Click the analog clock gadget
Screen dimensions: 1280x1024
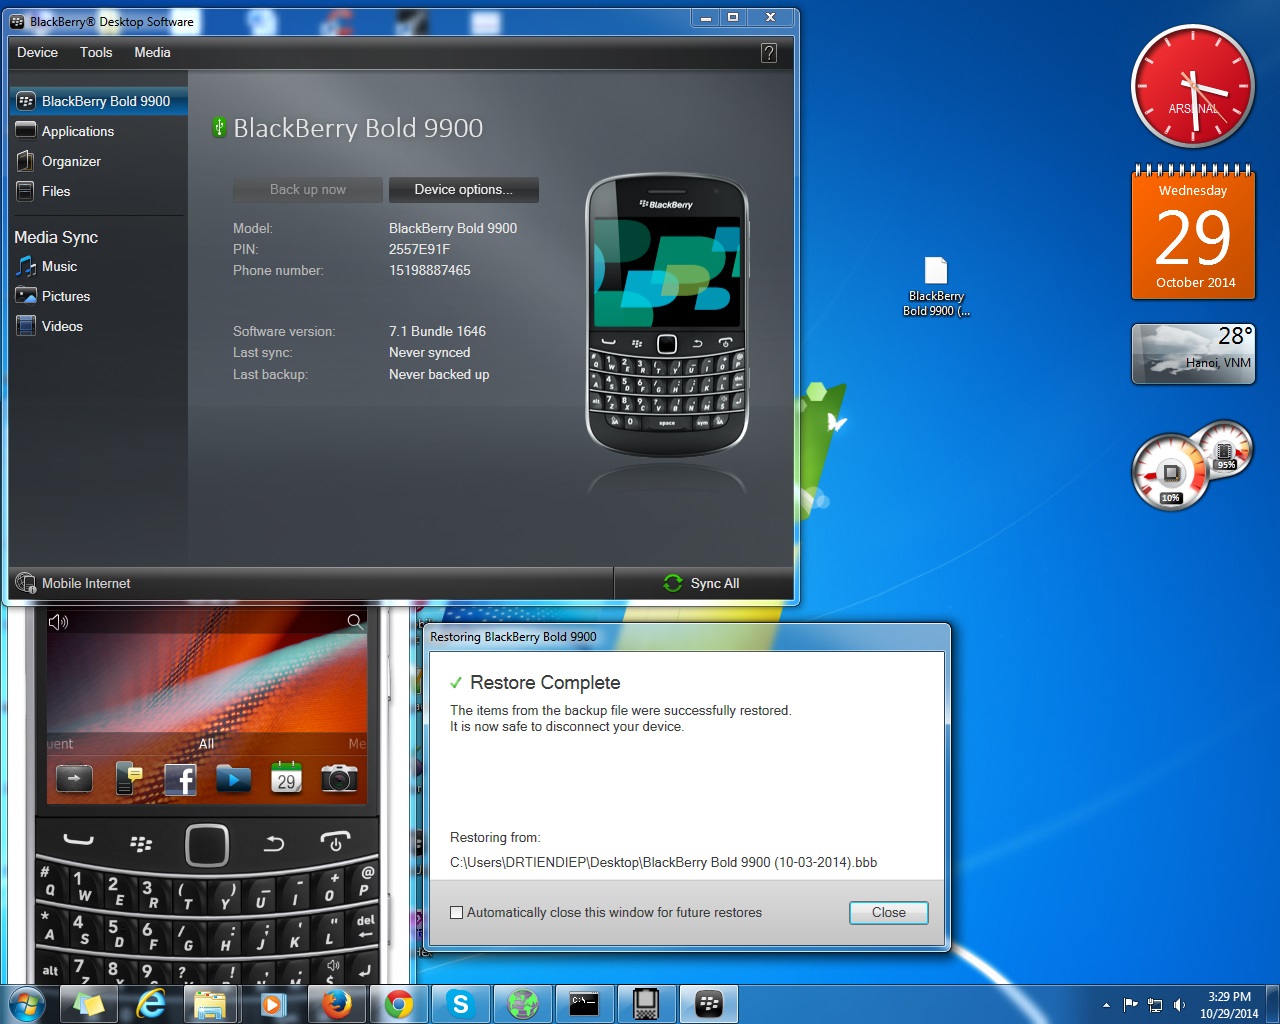[1193, 86]
